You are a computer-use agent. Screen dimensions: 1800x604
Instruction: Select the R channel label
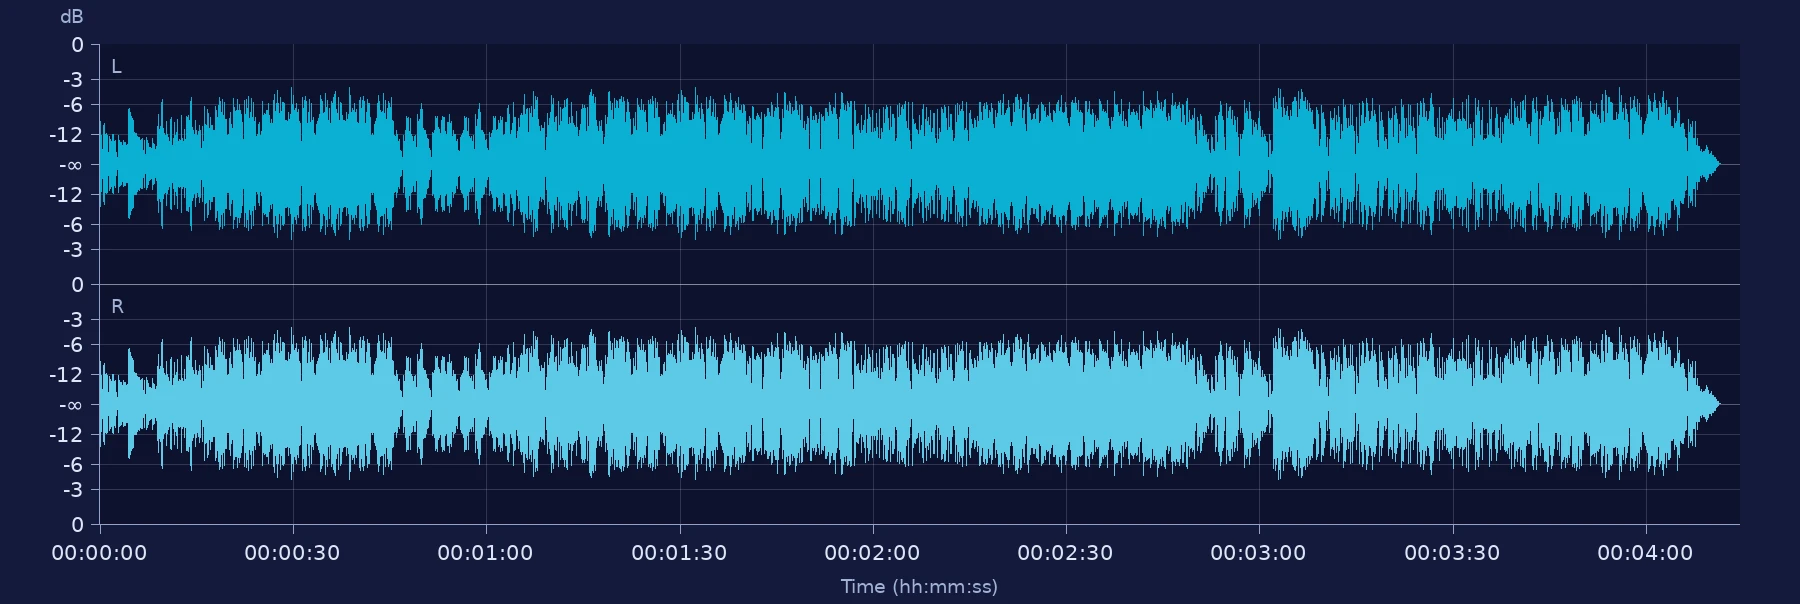[x=117, y=307]
